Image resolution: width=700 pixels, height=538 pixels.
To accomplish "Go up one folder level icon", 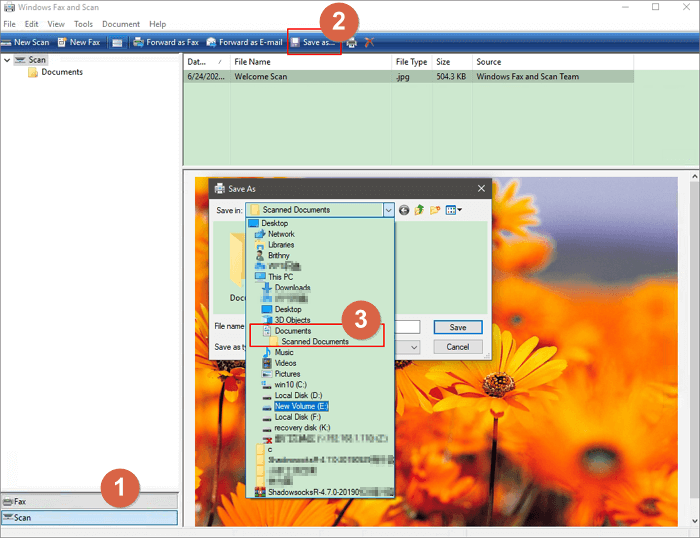I will click(419, 210).
